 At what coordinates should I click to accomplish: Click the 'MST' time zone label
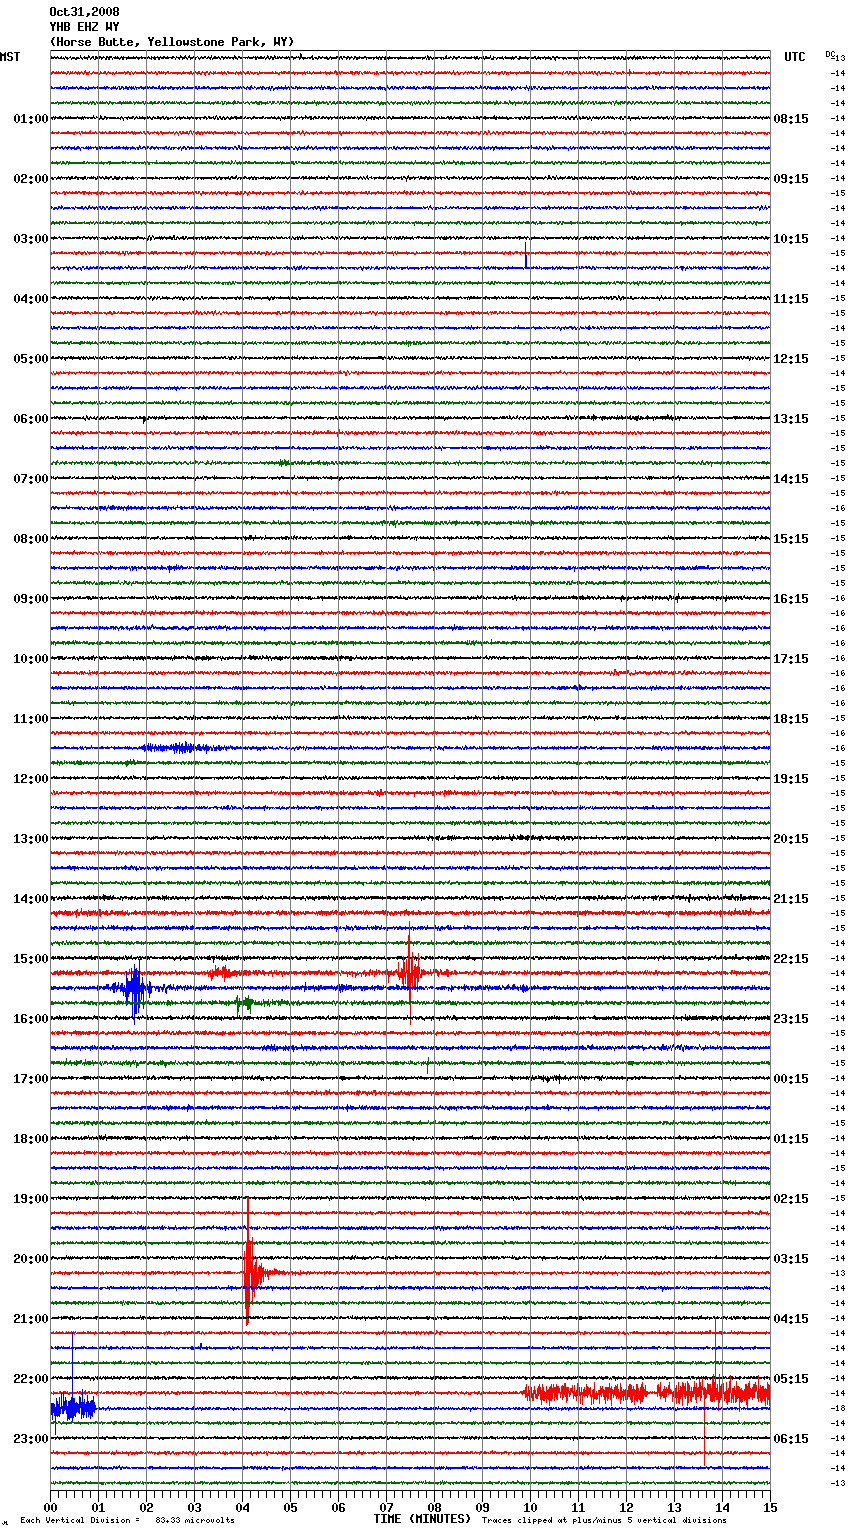[x=10, y=57]
